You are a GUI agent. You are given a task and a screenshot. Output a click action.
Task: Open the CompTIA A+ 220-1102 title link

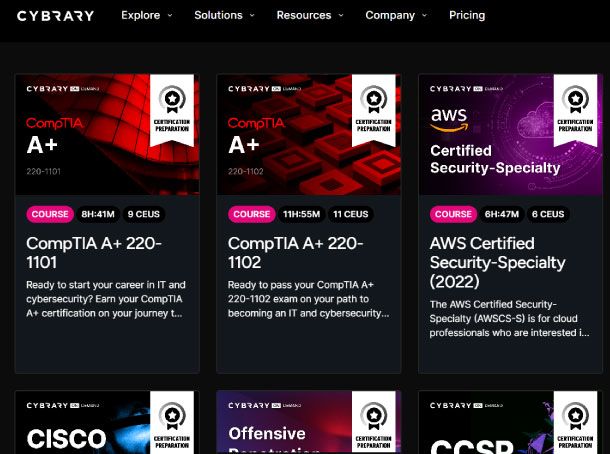[x=295, y=253]
